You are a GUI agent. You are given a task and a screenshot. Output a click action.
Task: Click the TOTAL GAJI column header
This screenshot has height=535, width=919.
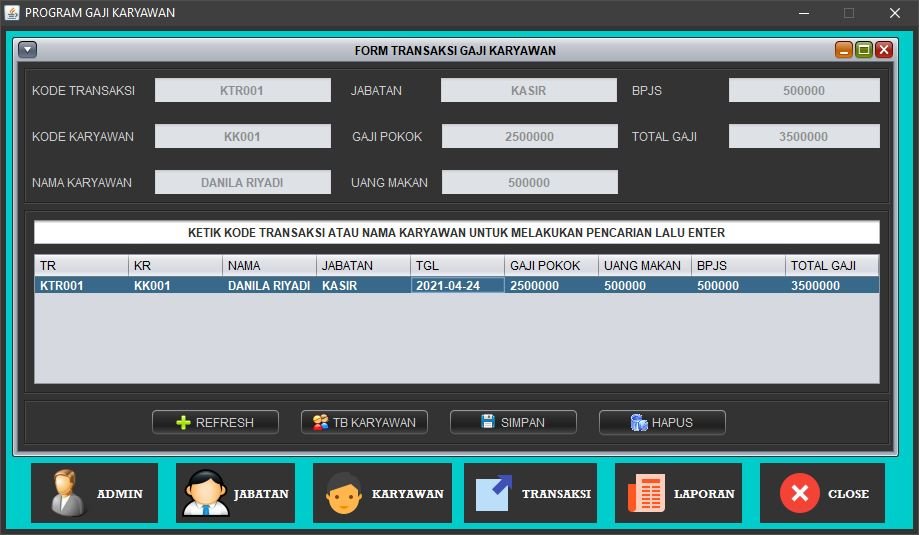[x=831, y=265]
